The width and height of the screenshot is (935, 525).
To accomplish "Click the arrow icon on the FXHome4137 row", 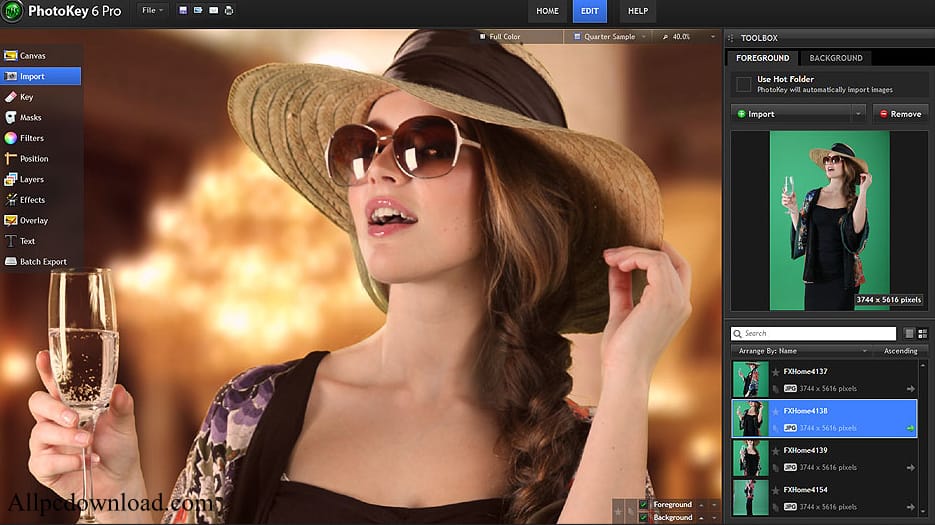I will [911, 388].
